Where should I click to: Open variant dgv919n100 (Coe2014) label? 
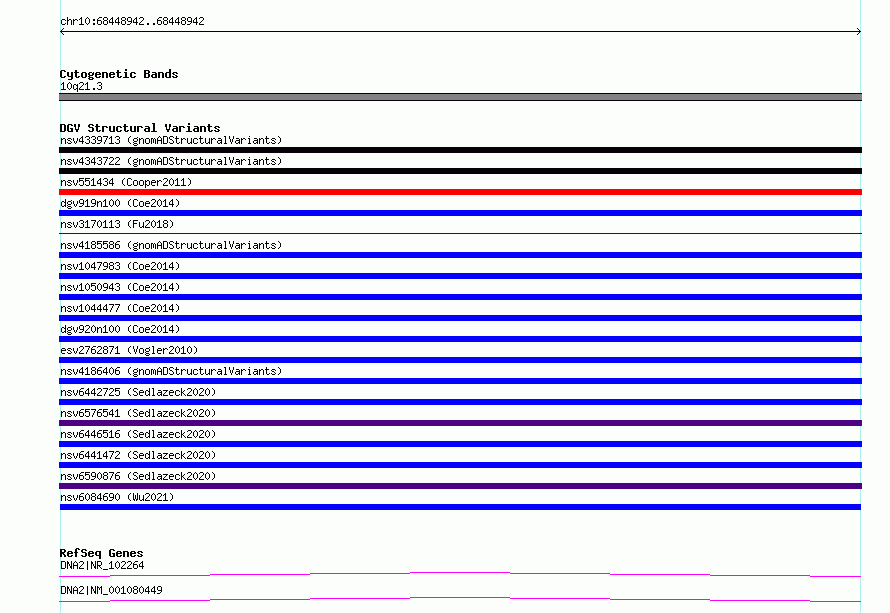120,203
